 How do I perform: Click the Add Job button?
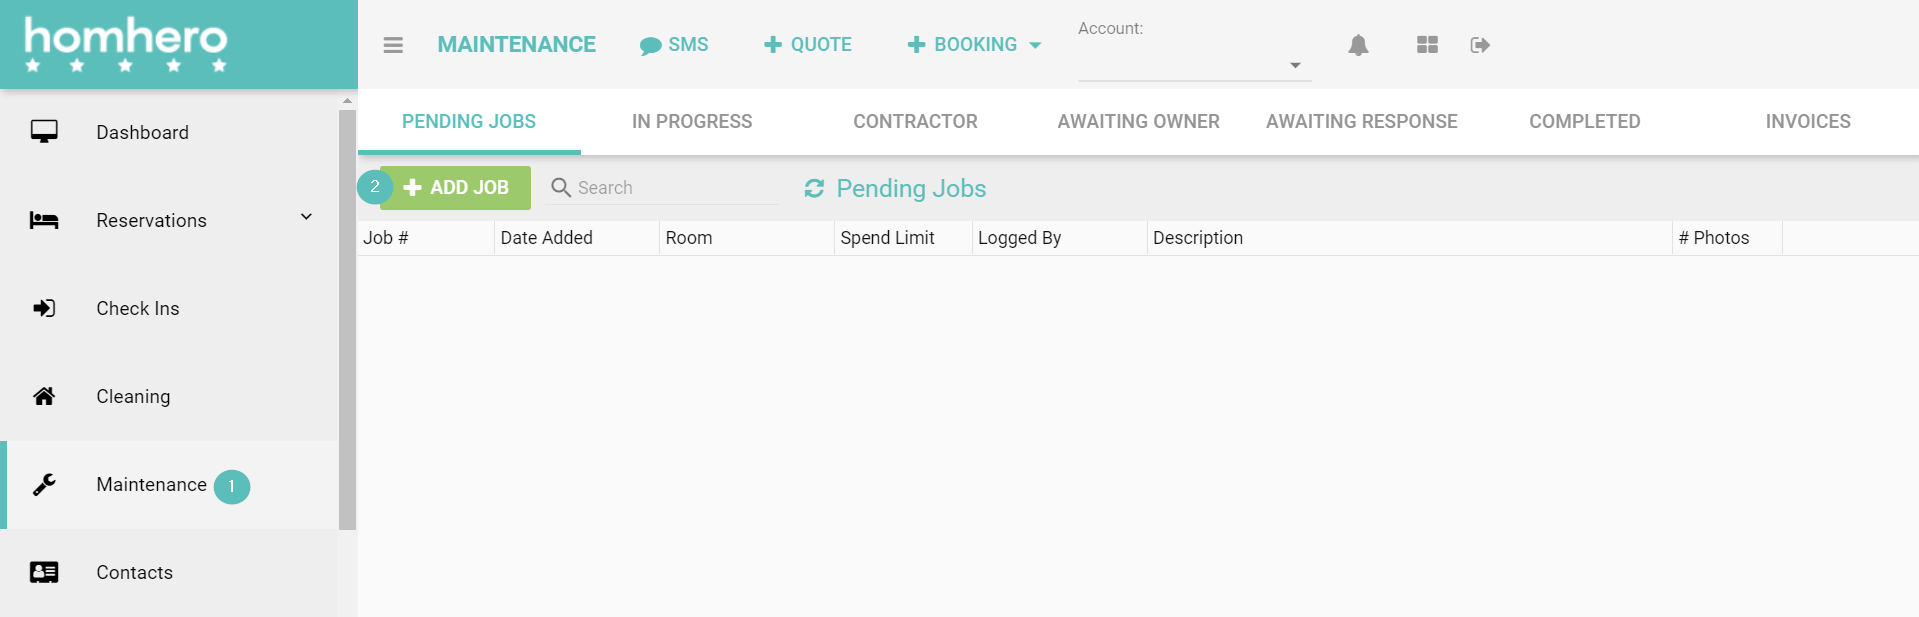tap(456, 188)
